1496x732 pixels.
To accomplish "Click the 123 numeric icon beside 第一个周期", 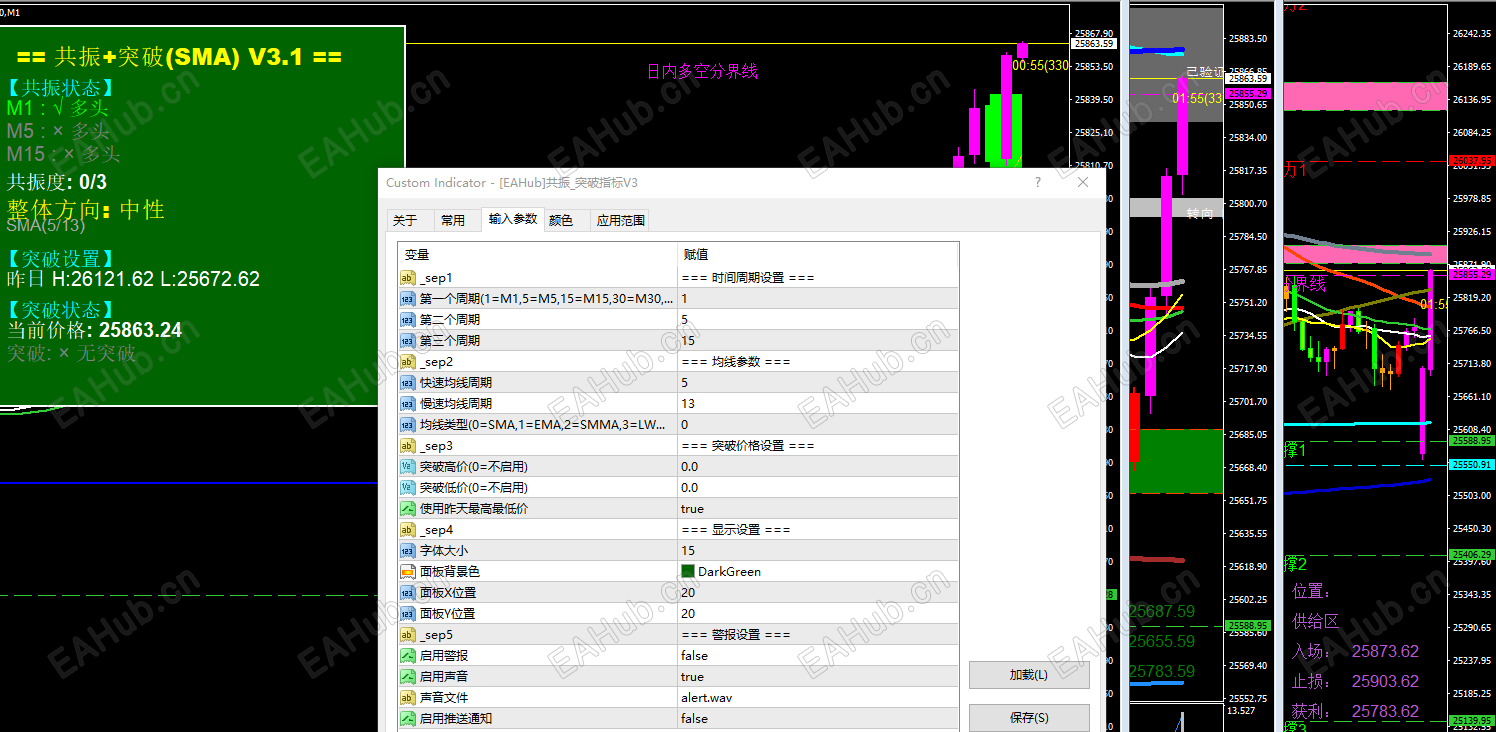I will (x=406, y=298).
